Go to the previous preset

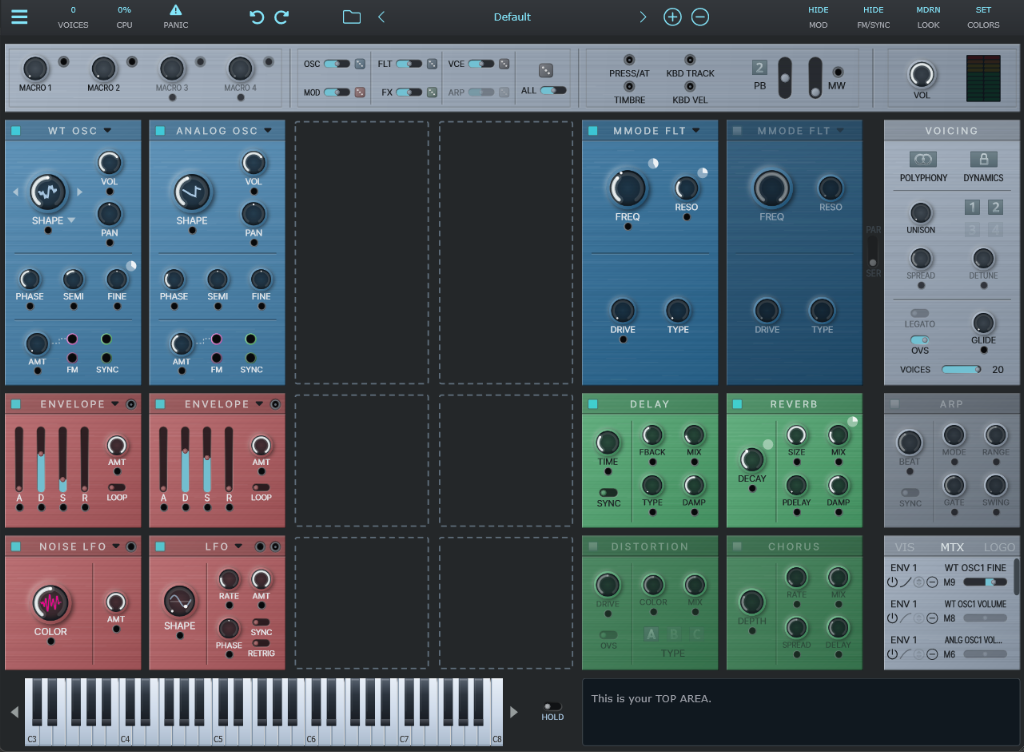[x=381, y=17]
